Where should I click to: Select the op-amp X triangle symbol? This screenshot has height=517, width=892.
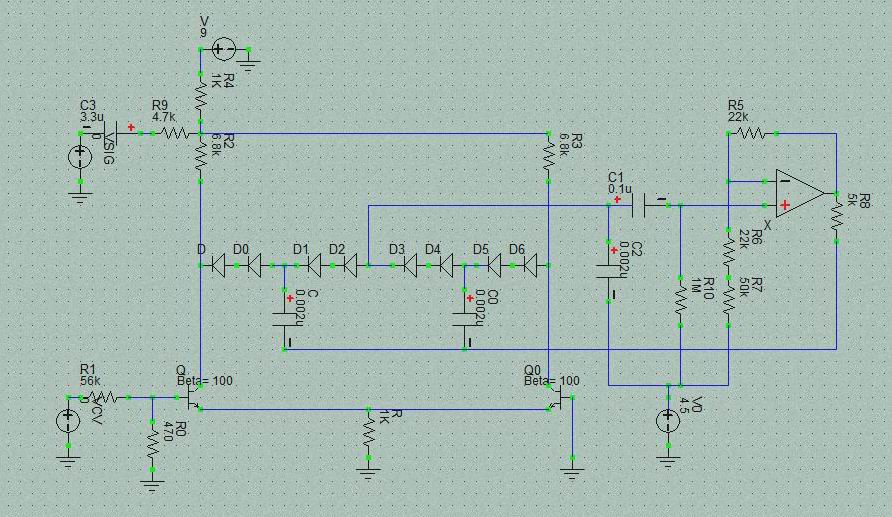click(x=798, y=193)
